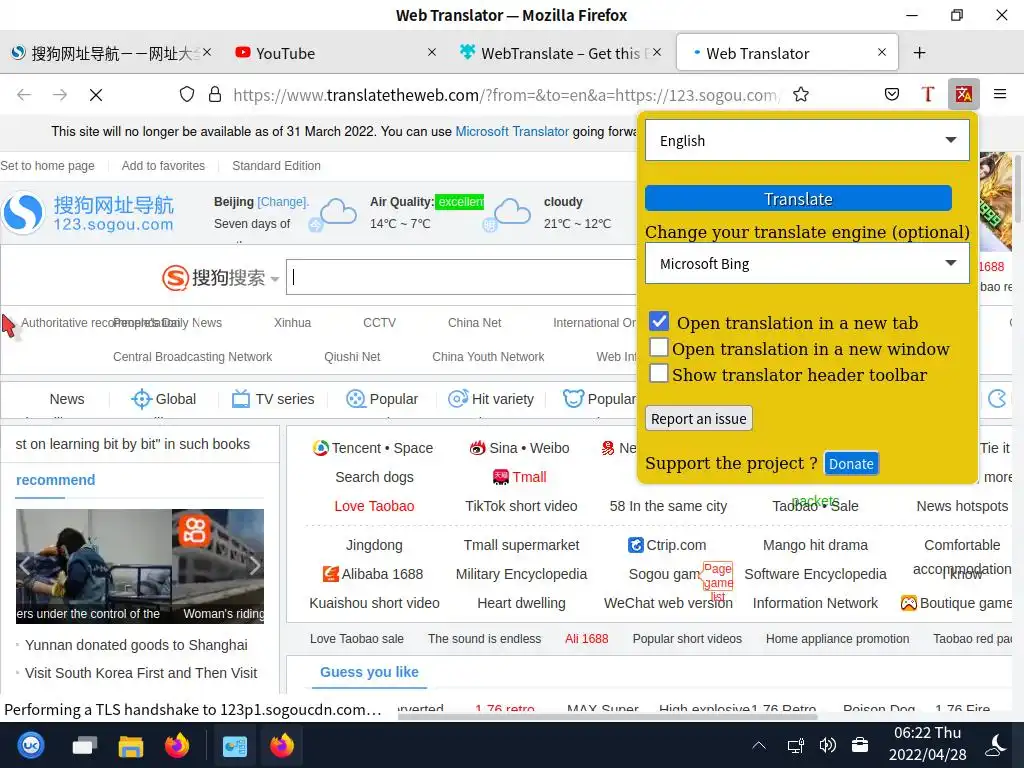1024x768 pixels.
Task: Click the TikTok short video link
Action: point(521,506)
